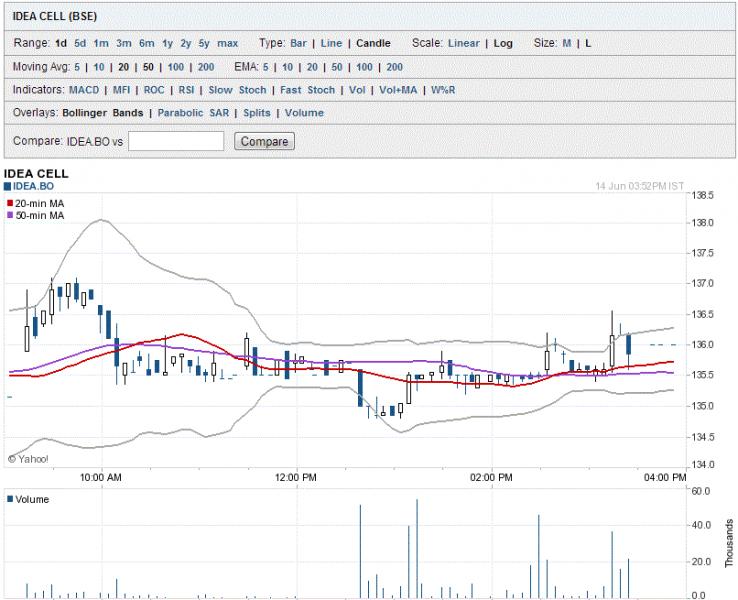The image size is (738, 600).
Task: Enable the Parabolic SAR overlay
Action: point(193,113)
